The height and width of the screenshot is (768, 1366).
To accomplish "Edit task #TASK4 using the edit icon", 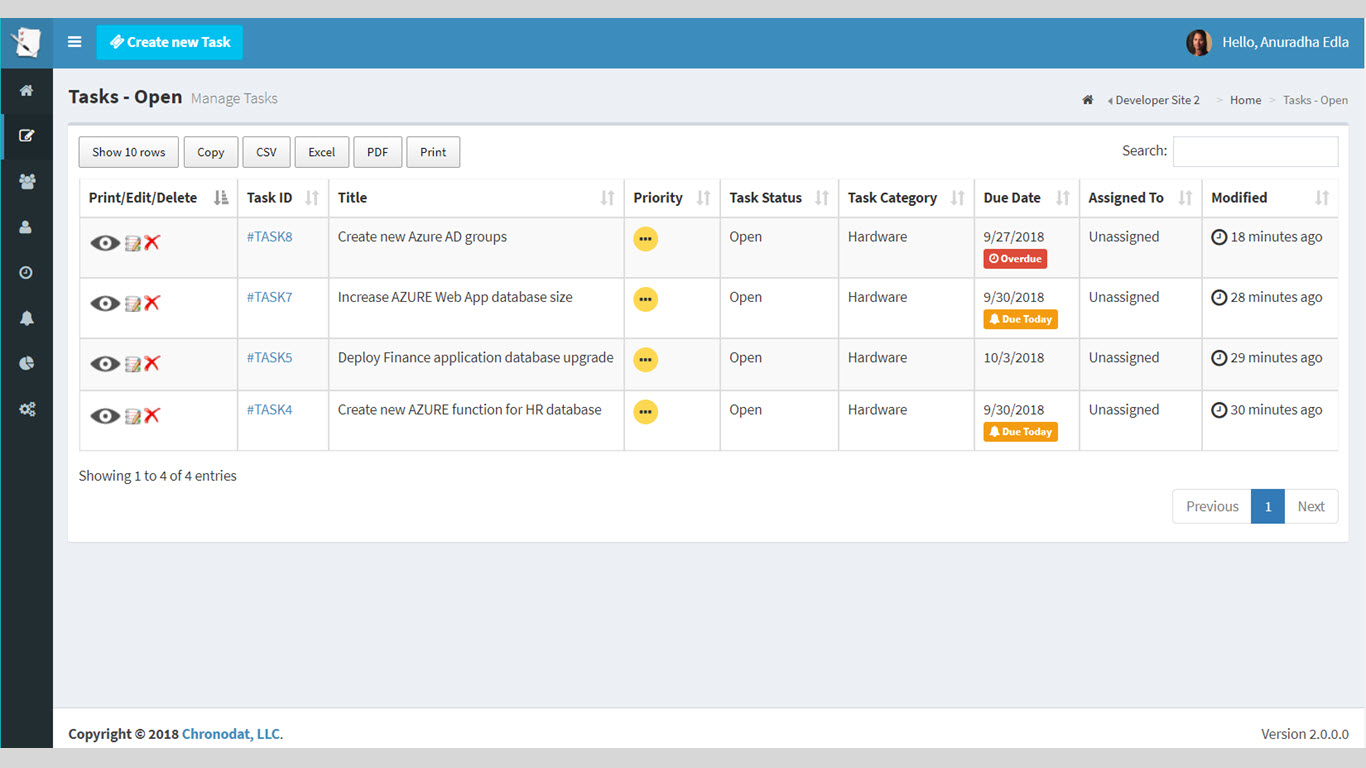I will point(133,416).
